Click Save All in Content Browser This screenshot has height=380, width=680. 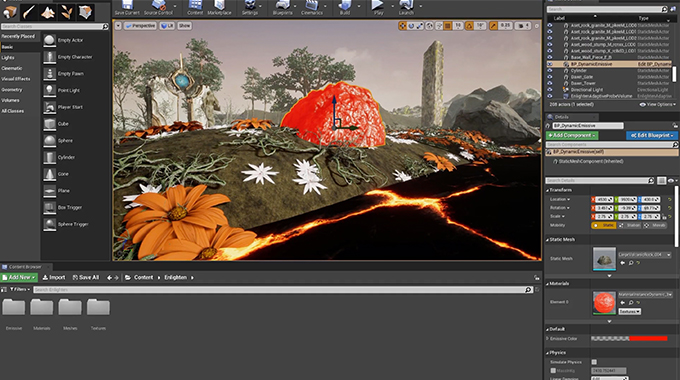click(85, 277)
